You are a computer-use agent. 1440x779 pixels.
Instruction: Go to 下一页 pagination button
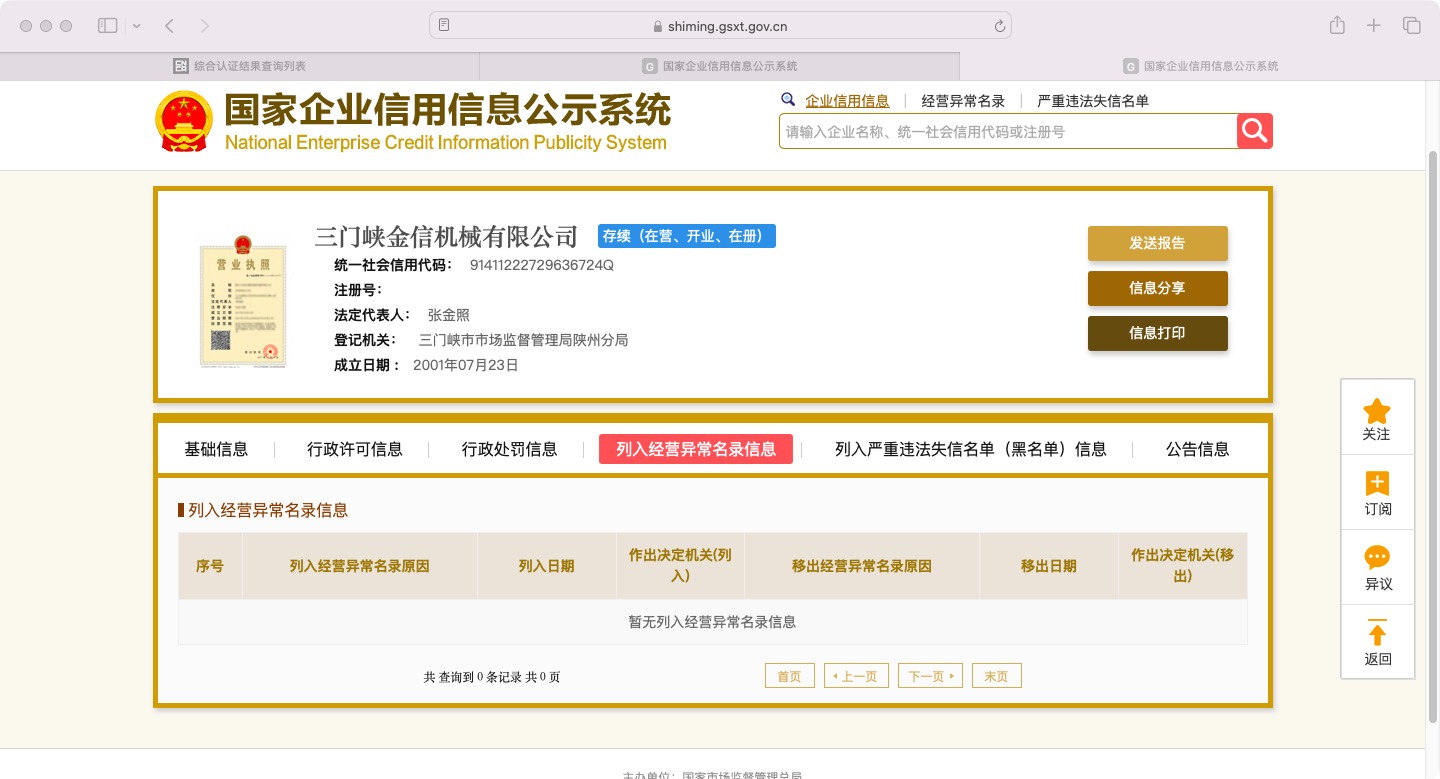[x=930, y=676]
